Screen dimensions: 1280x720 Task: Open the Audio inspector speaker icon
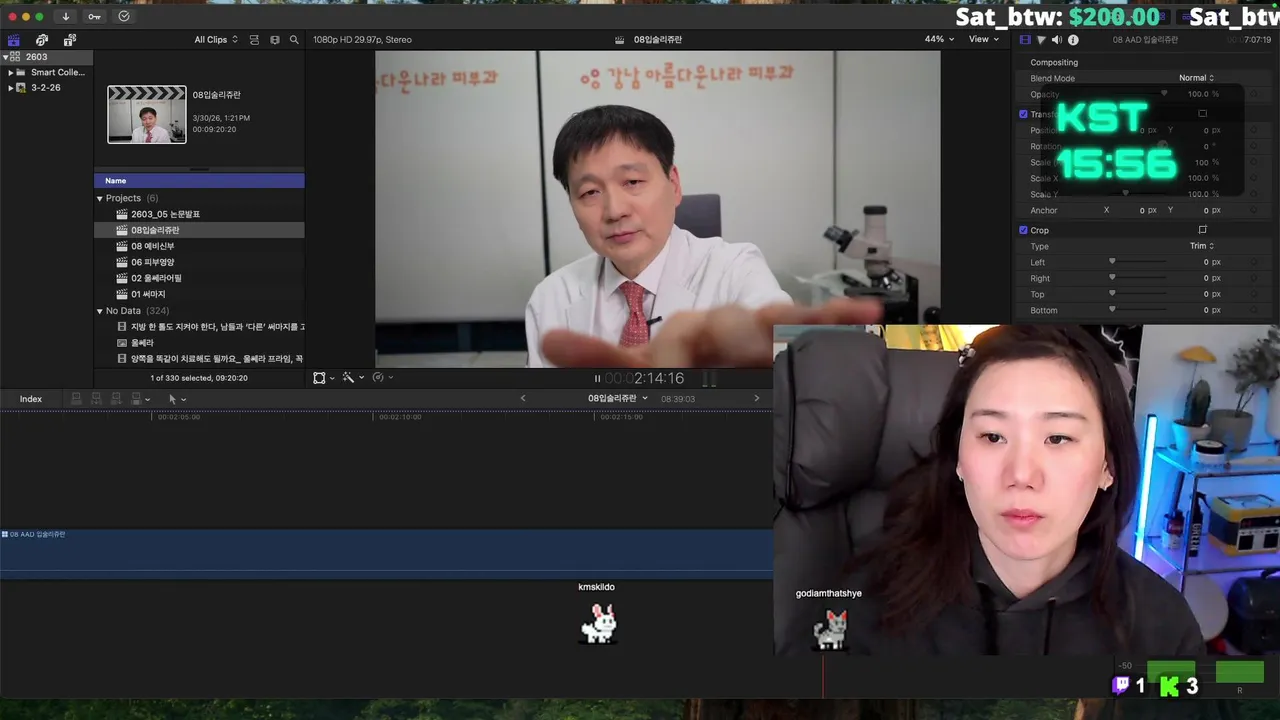pyautogui.click(x=1057, y=40)
